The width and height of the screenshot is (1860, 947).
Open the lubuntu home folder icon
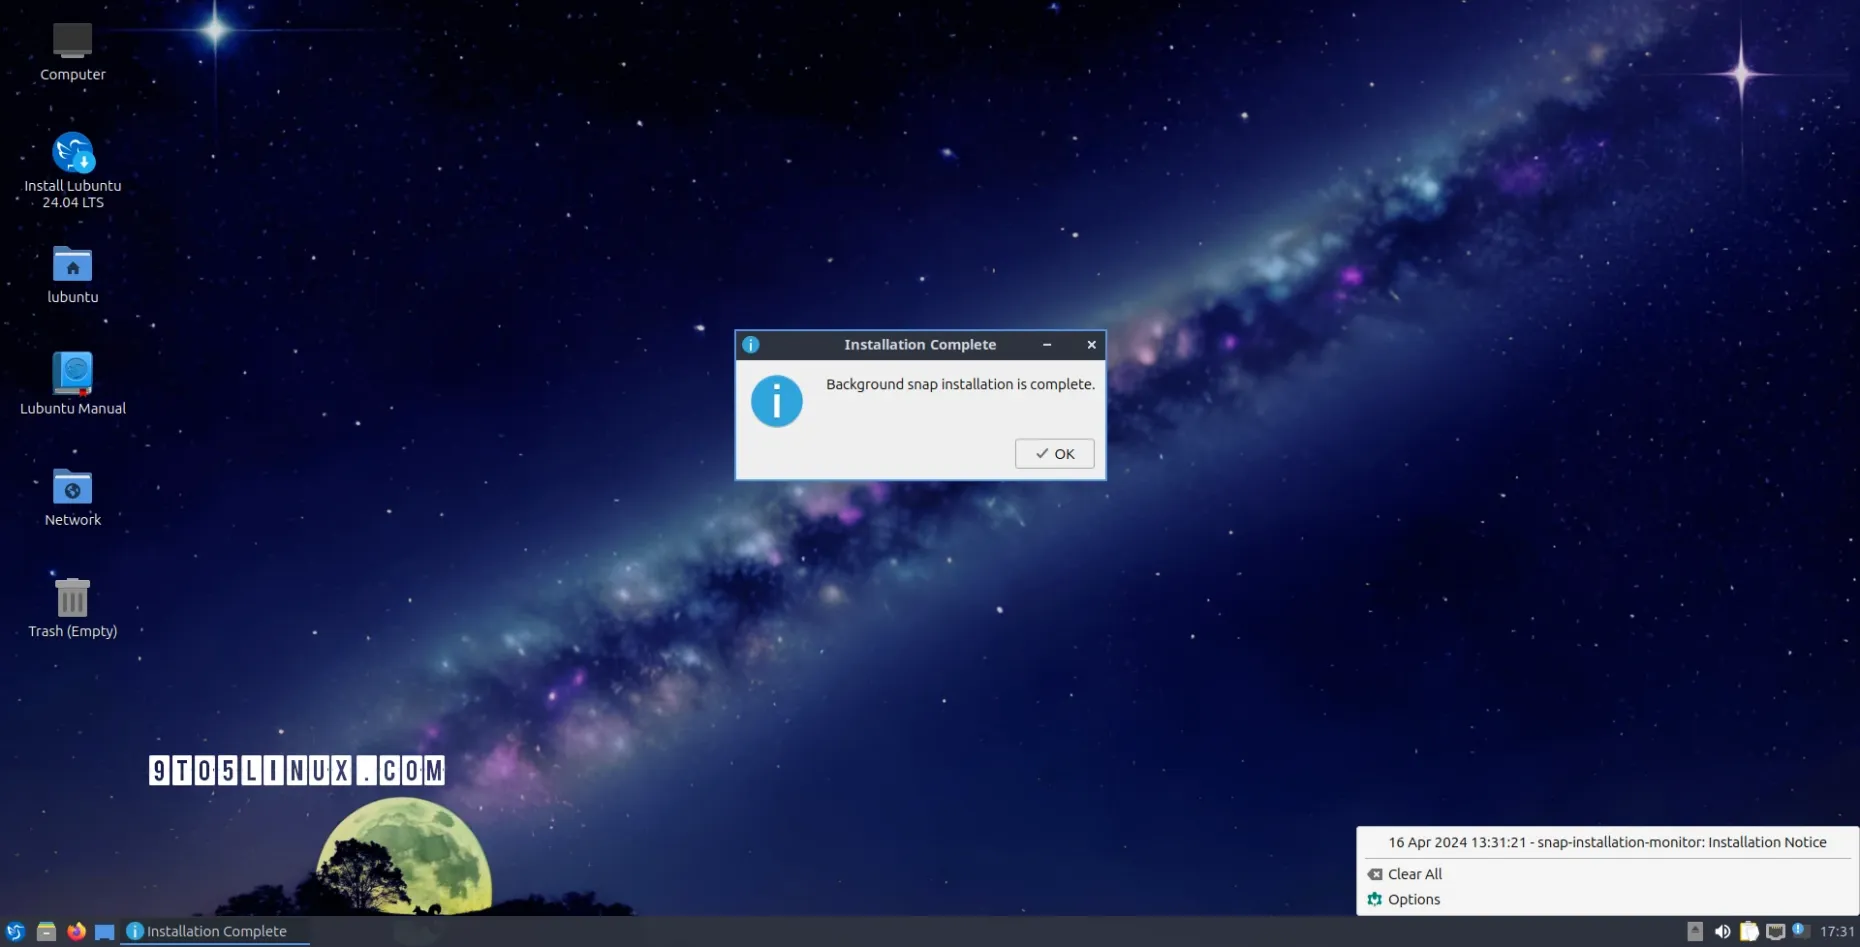73,266
